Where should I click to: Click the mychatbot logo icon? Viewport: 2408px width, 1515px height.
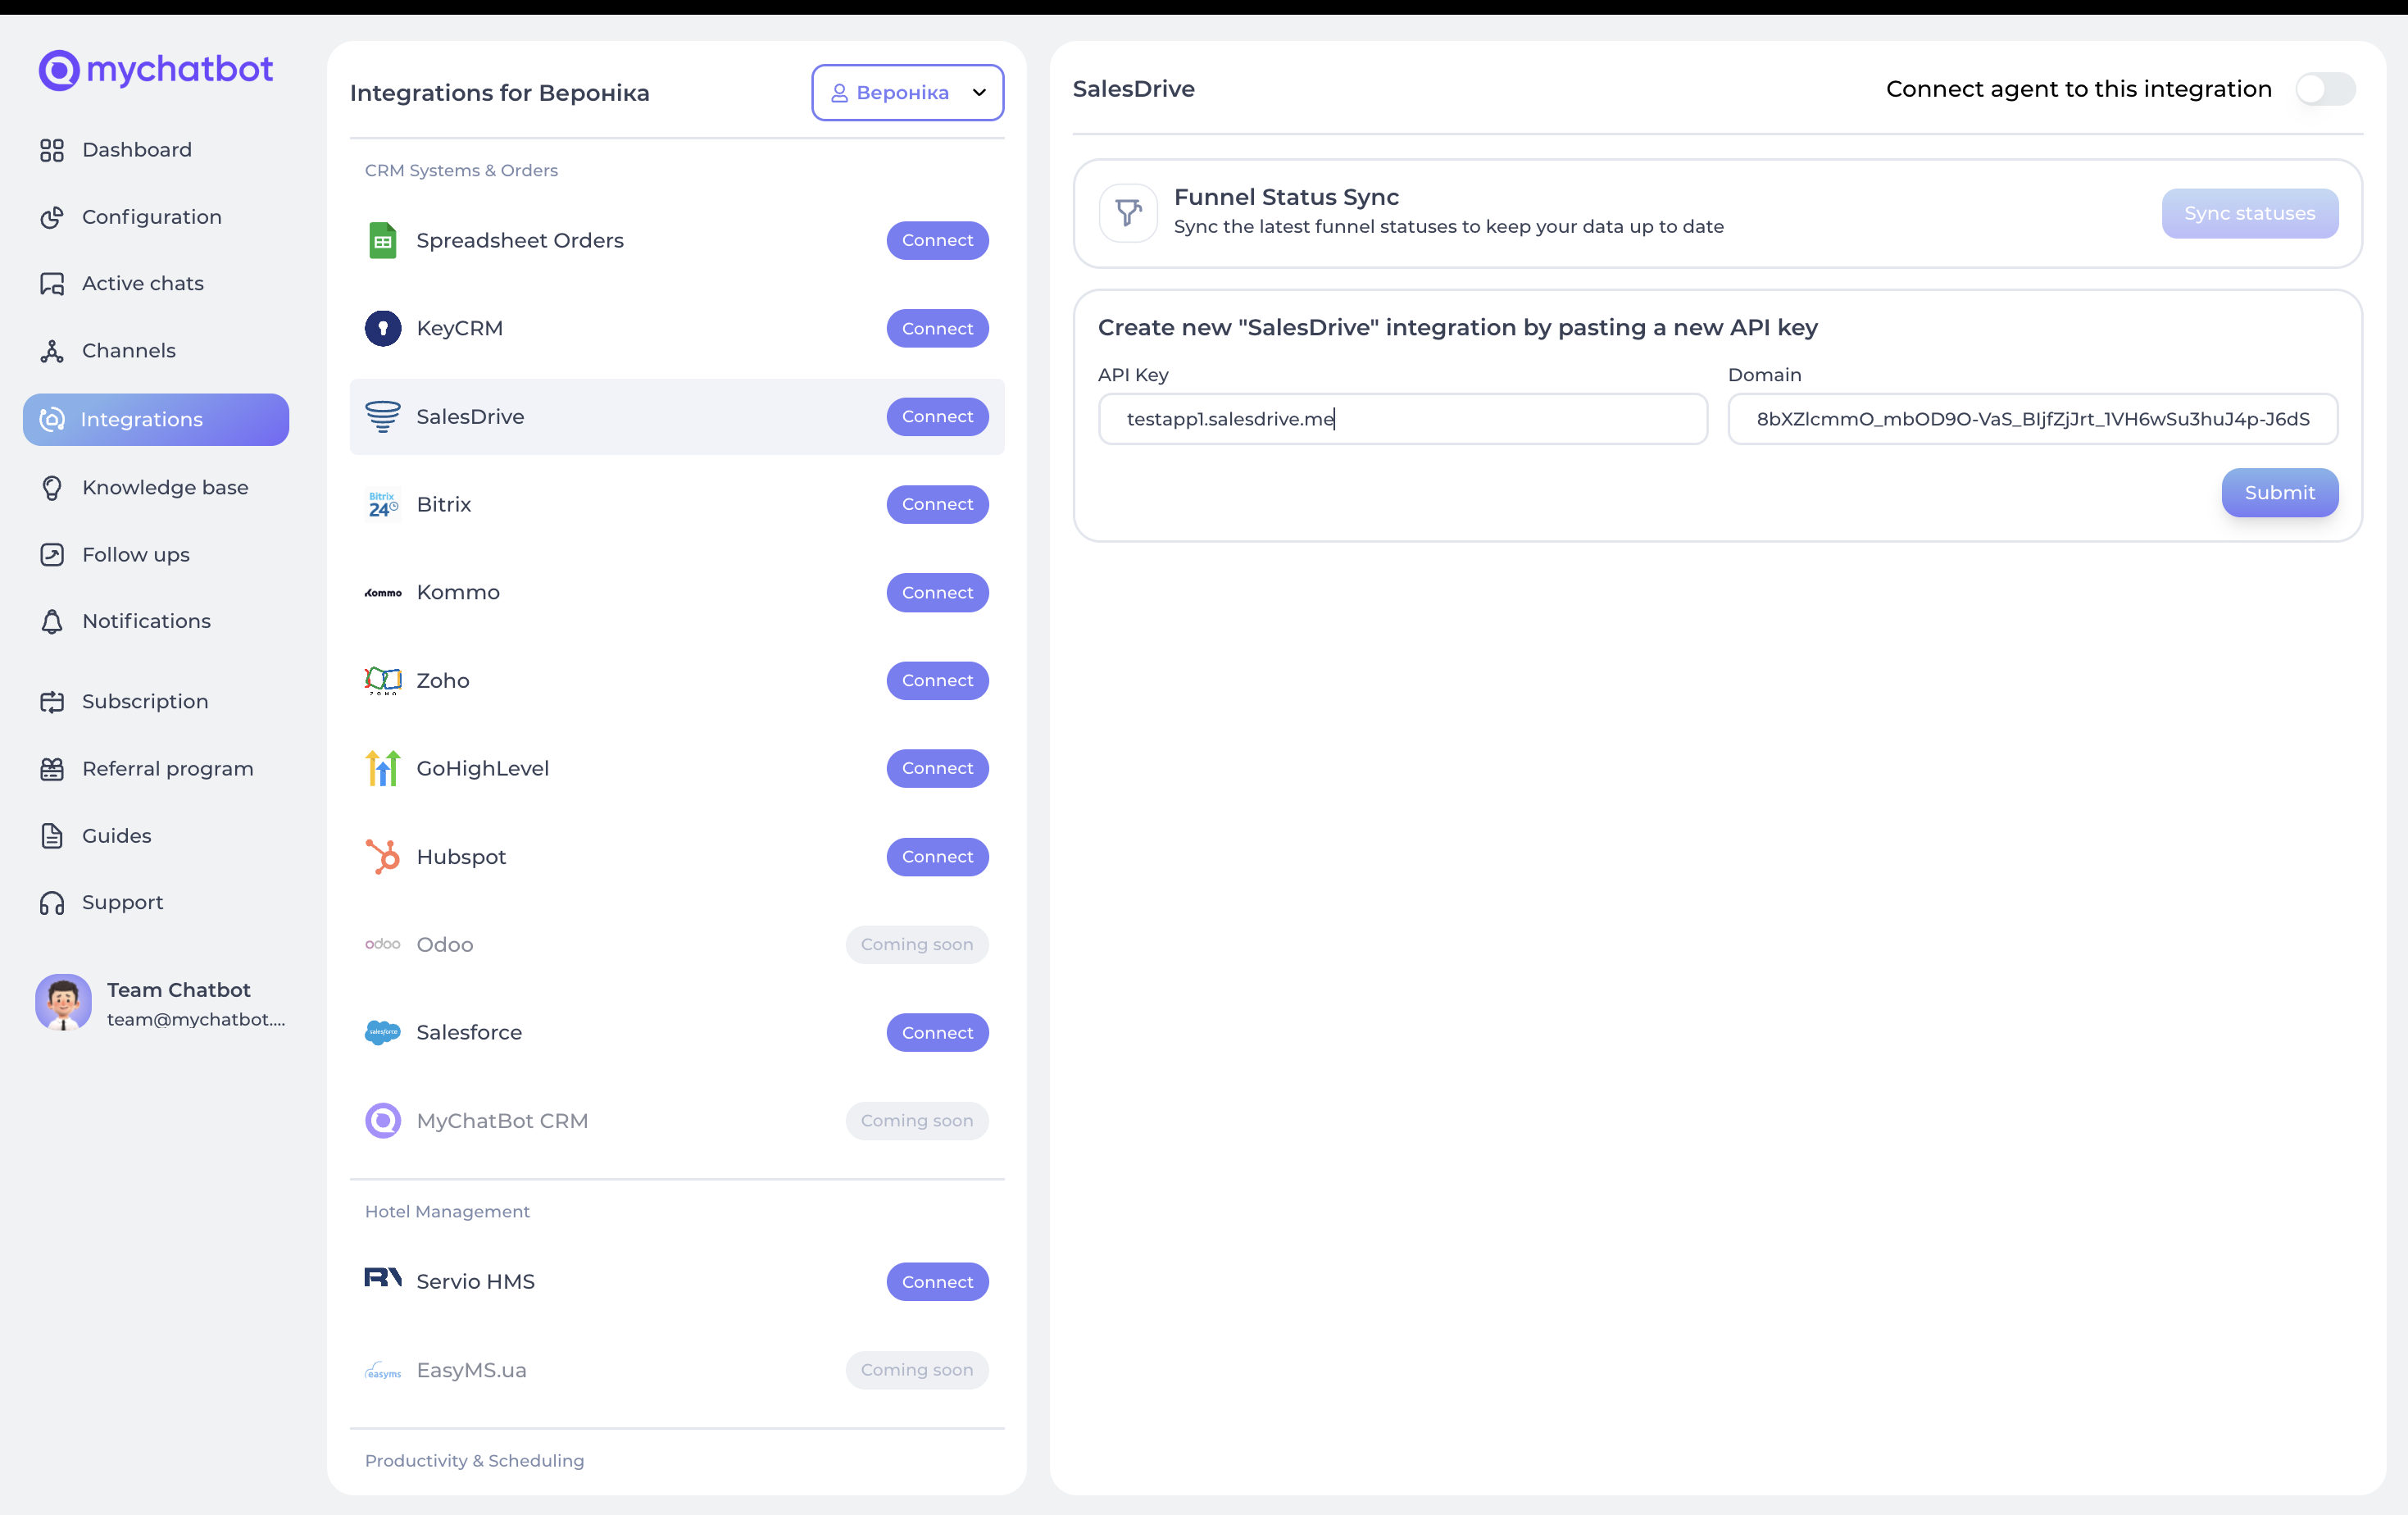pos(58,70)
